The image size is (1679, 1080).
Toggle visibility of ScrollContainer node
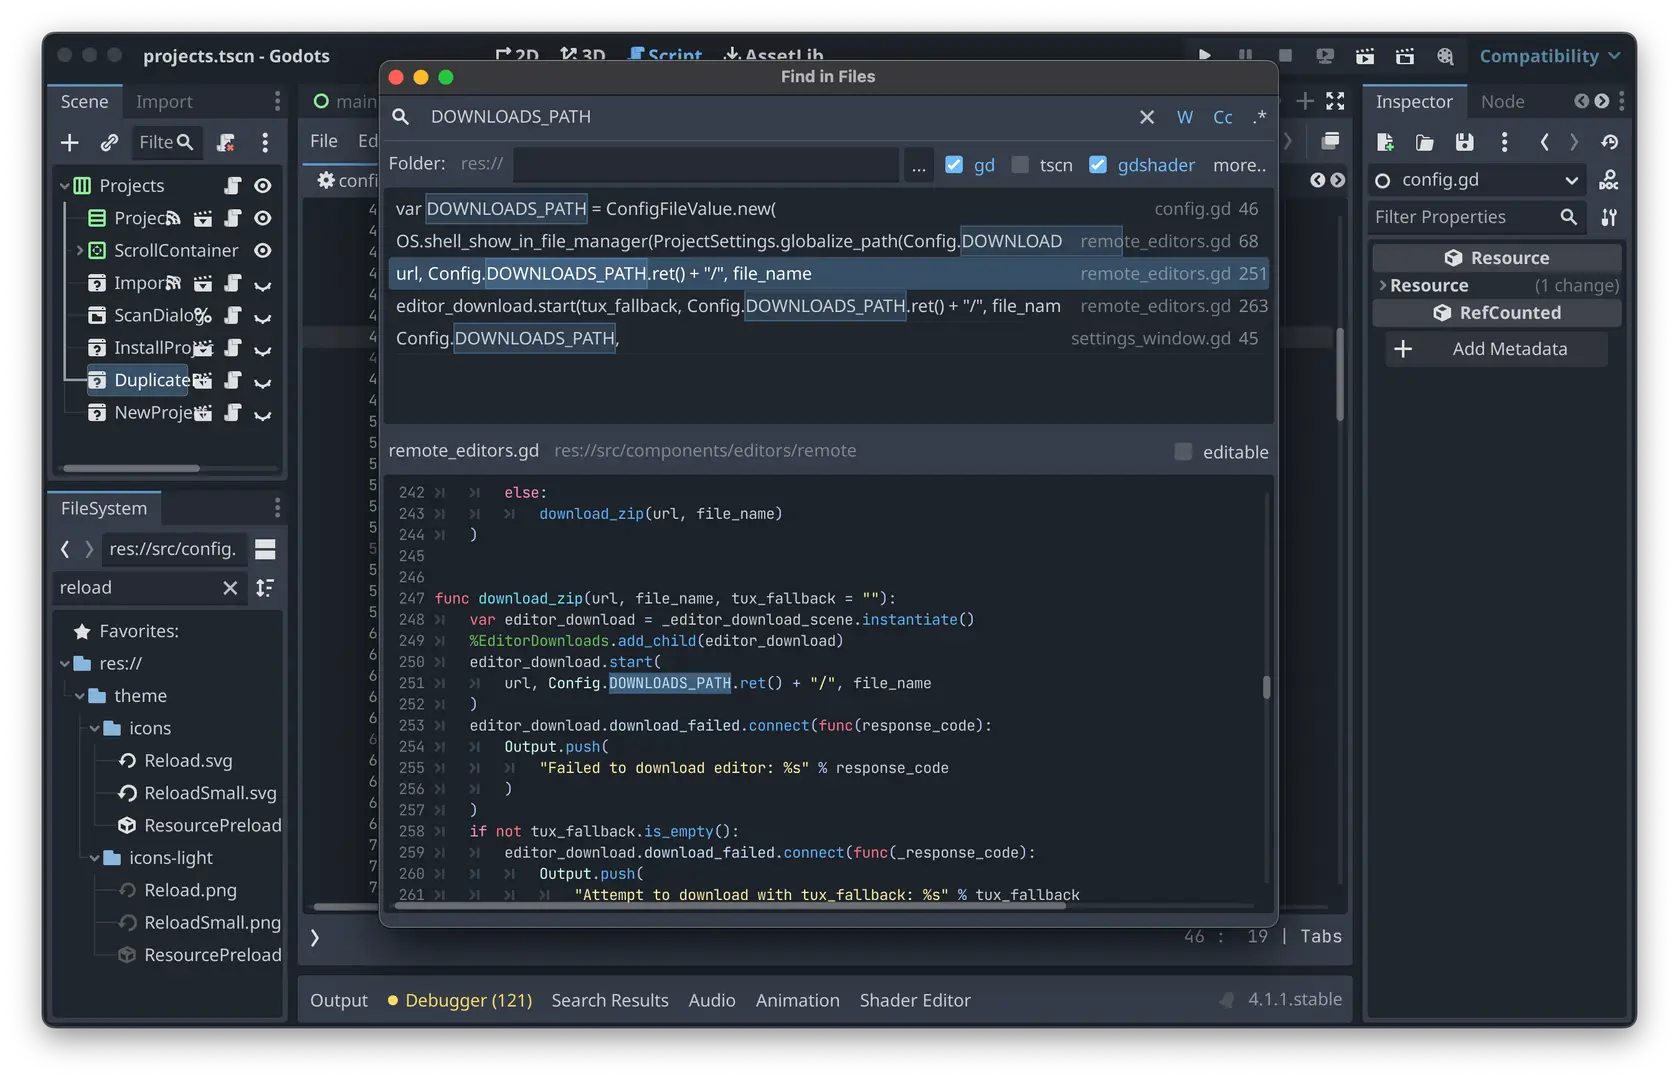click(x=263, y=251)
